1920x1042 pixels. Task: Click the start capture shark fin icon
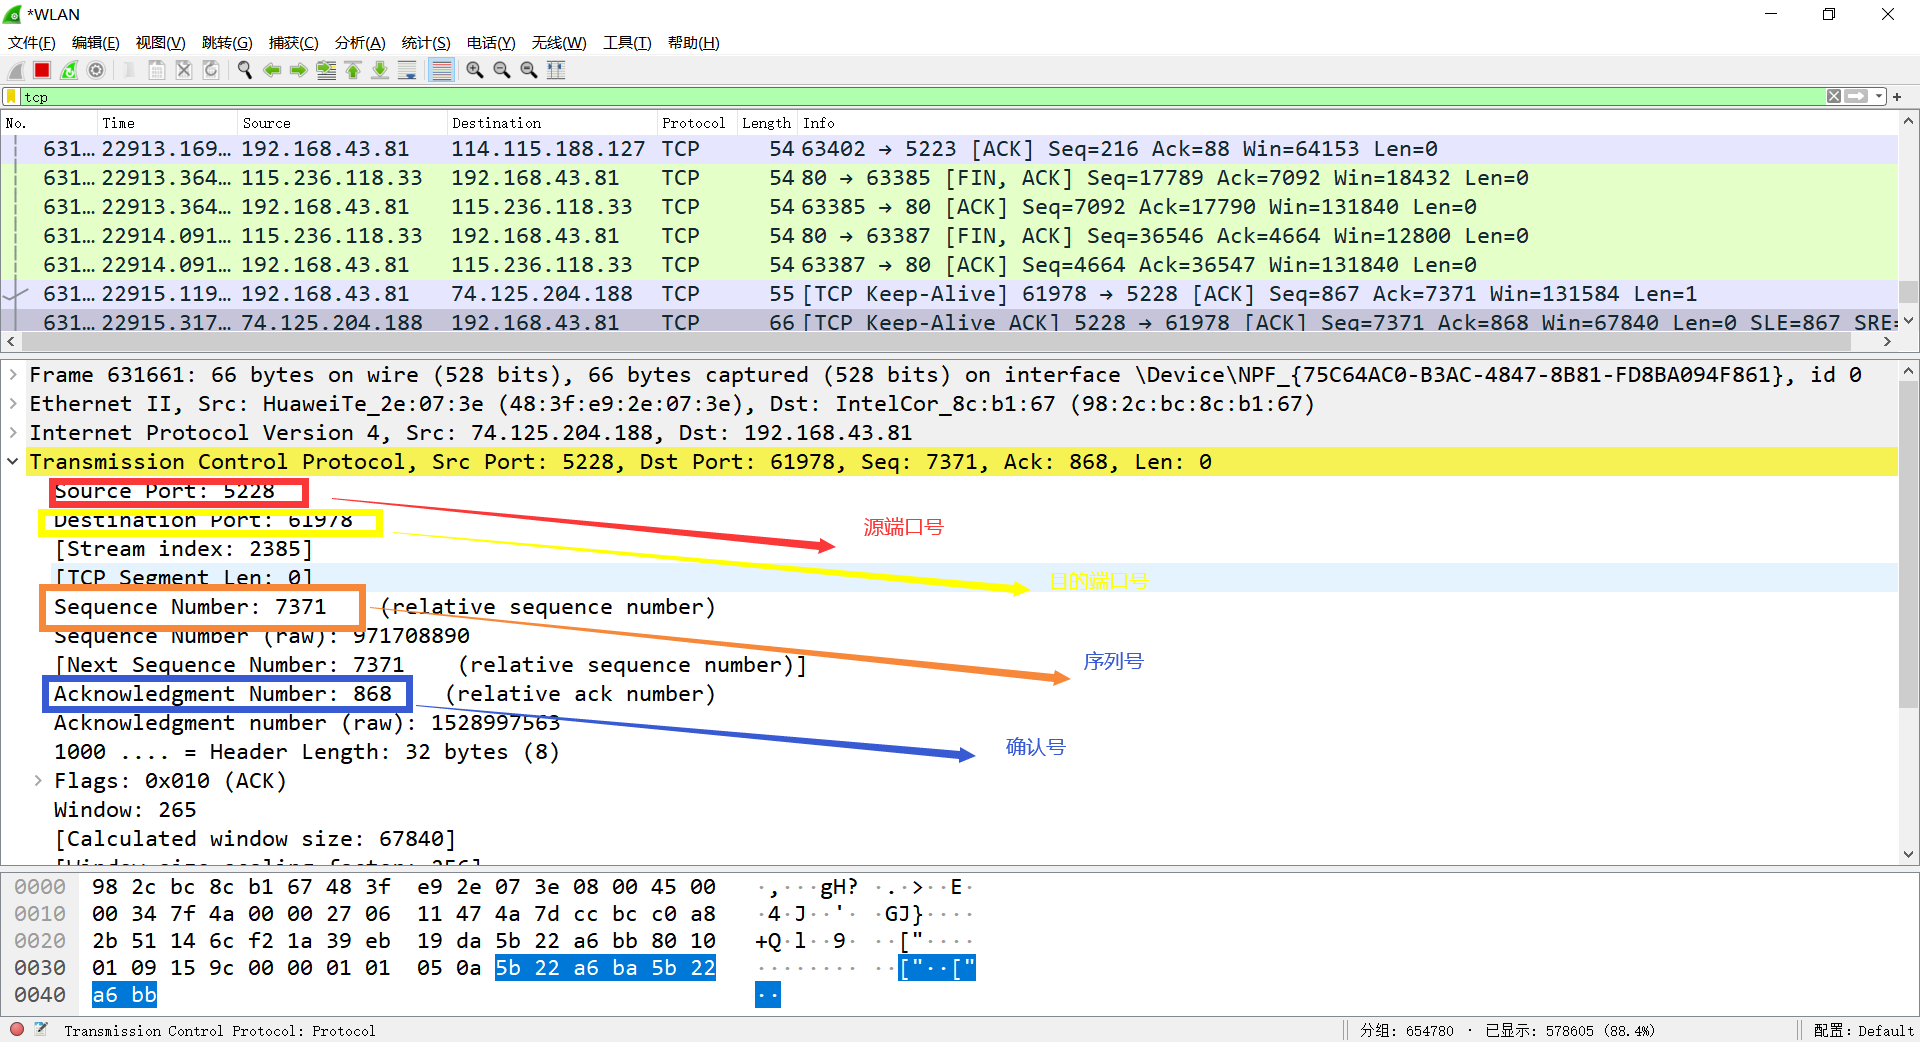click(x=15, y=70)
